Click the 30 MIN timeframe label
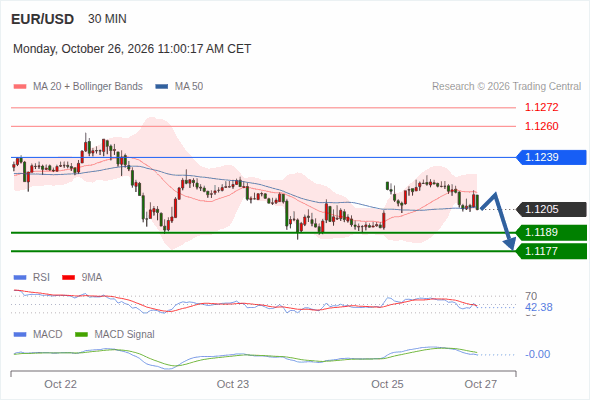Image resolution: width=590 pixels, height=400 pixels. tap(107, 19)
